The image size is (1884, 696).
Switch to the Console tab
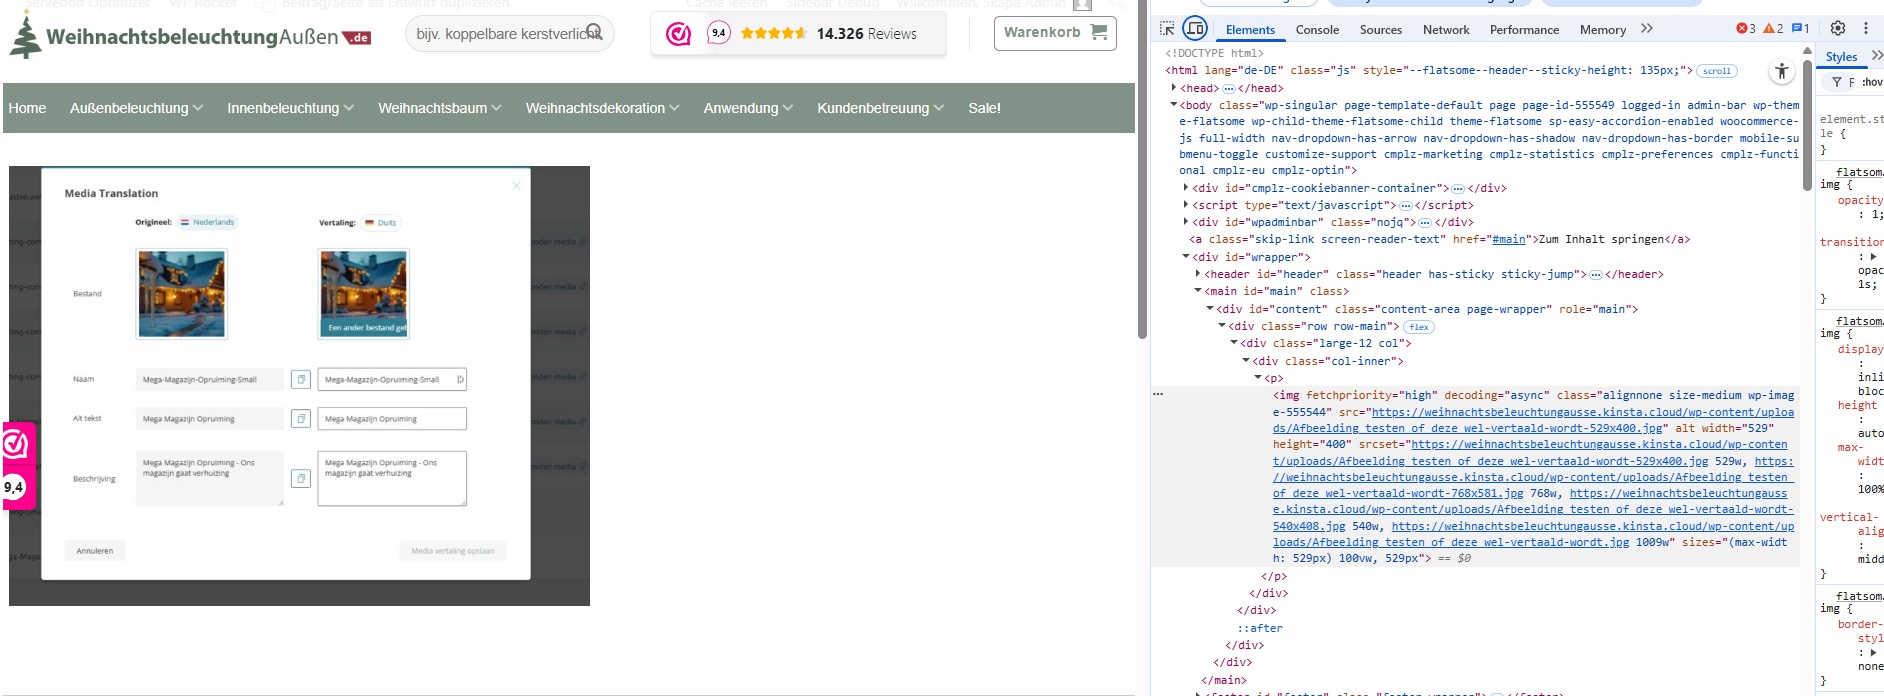[1317, 30]
